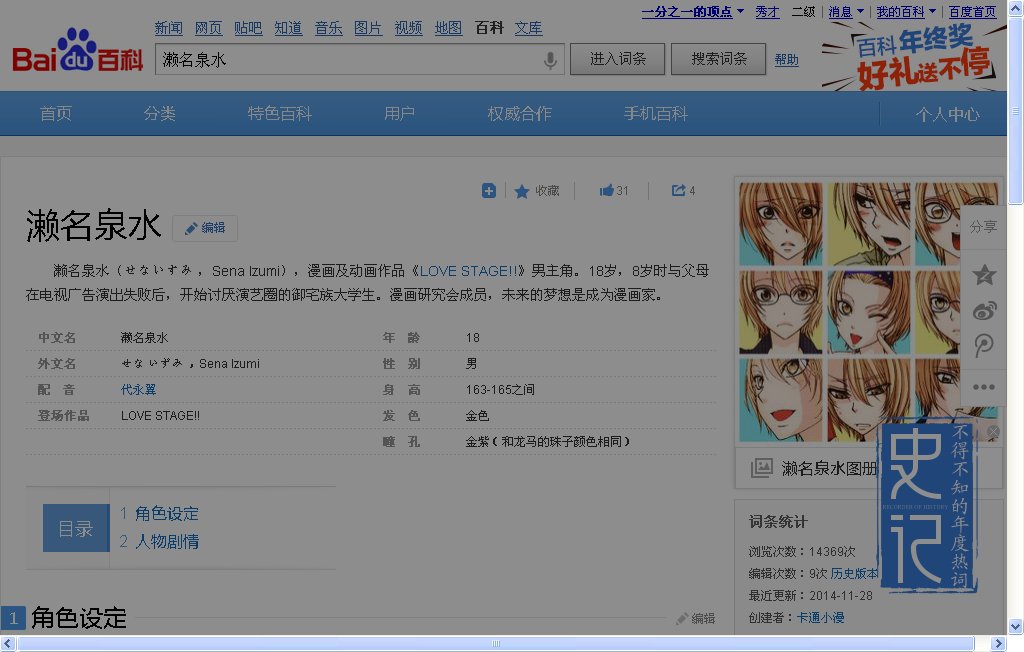
Task: Expand the 我的百科 dropdown menu
Action: [x=932, y=12]
